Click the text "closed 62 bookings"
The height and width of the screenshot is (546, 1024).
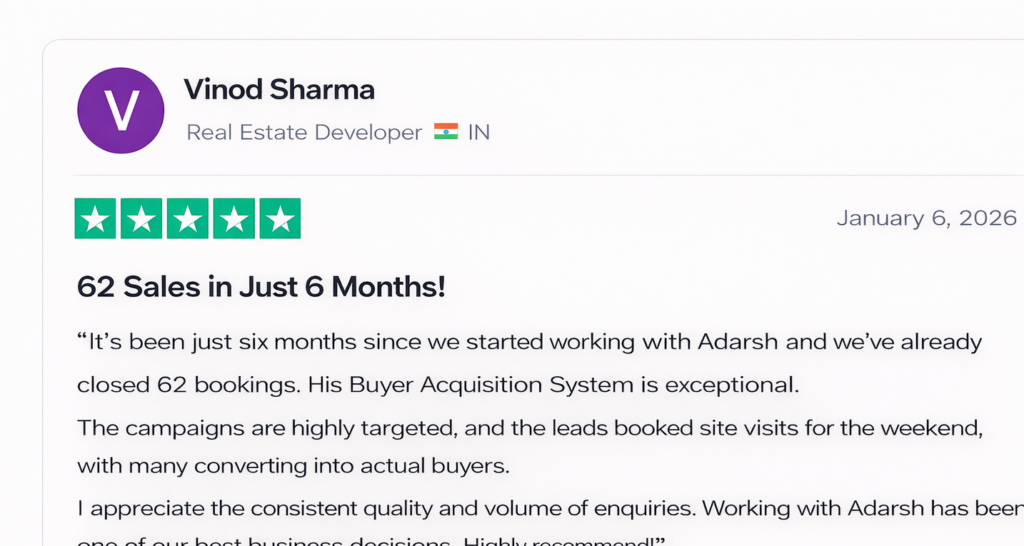pos(188,384)
